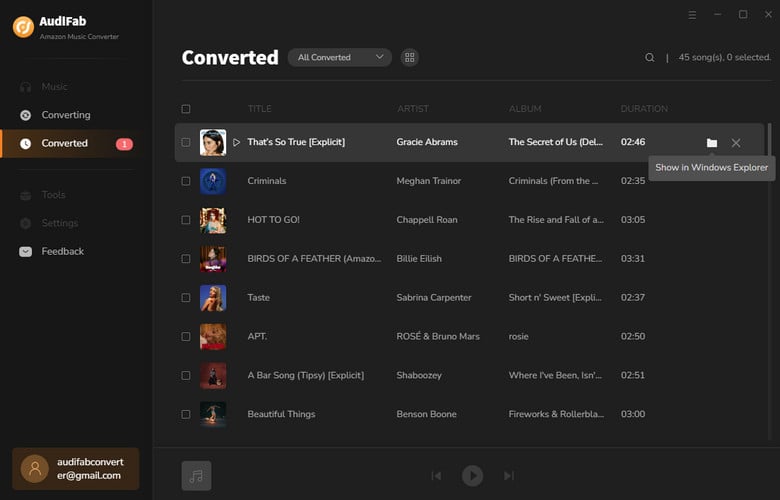Open Settings from the sidebar
Viewport: 780px width, 500px height.
click(x=49, y=223)
